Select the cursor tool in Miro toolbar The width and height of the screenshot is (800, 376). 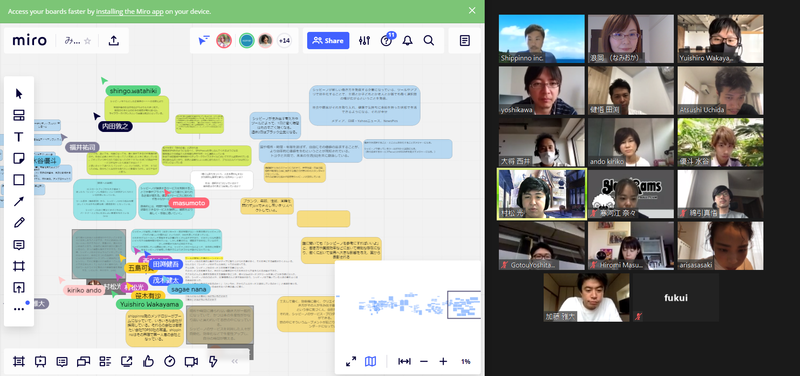tap(19, 94)
